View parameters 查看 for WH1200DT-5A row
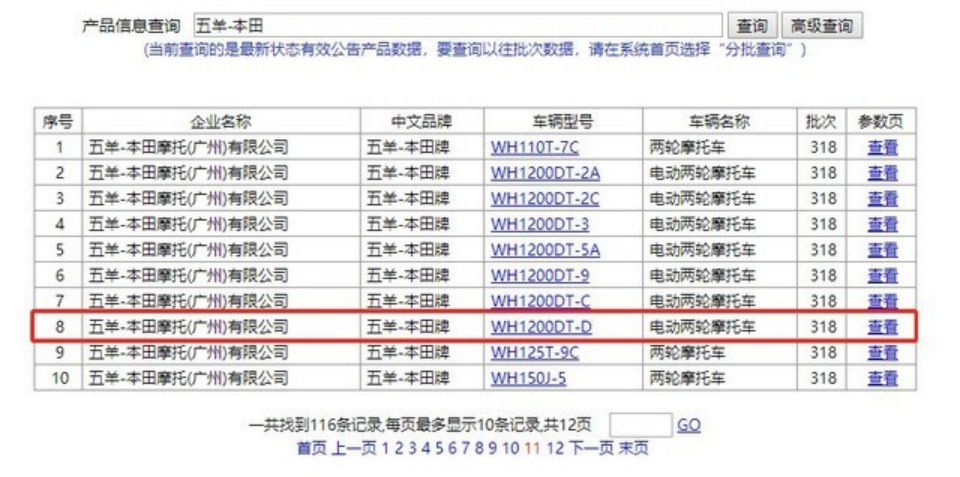Screen dimensions: 960x477 [882, 250]
